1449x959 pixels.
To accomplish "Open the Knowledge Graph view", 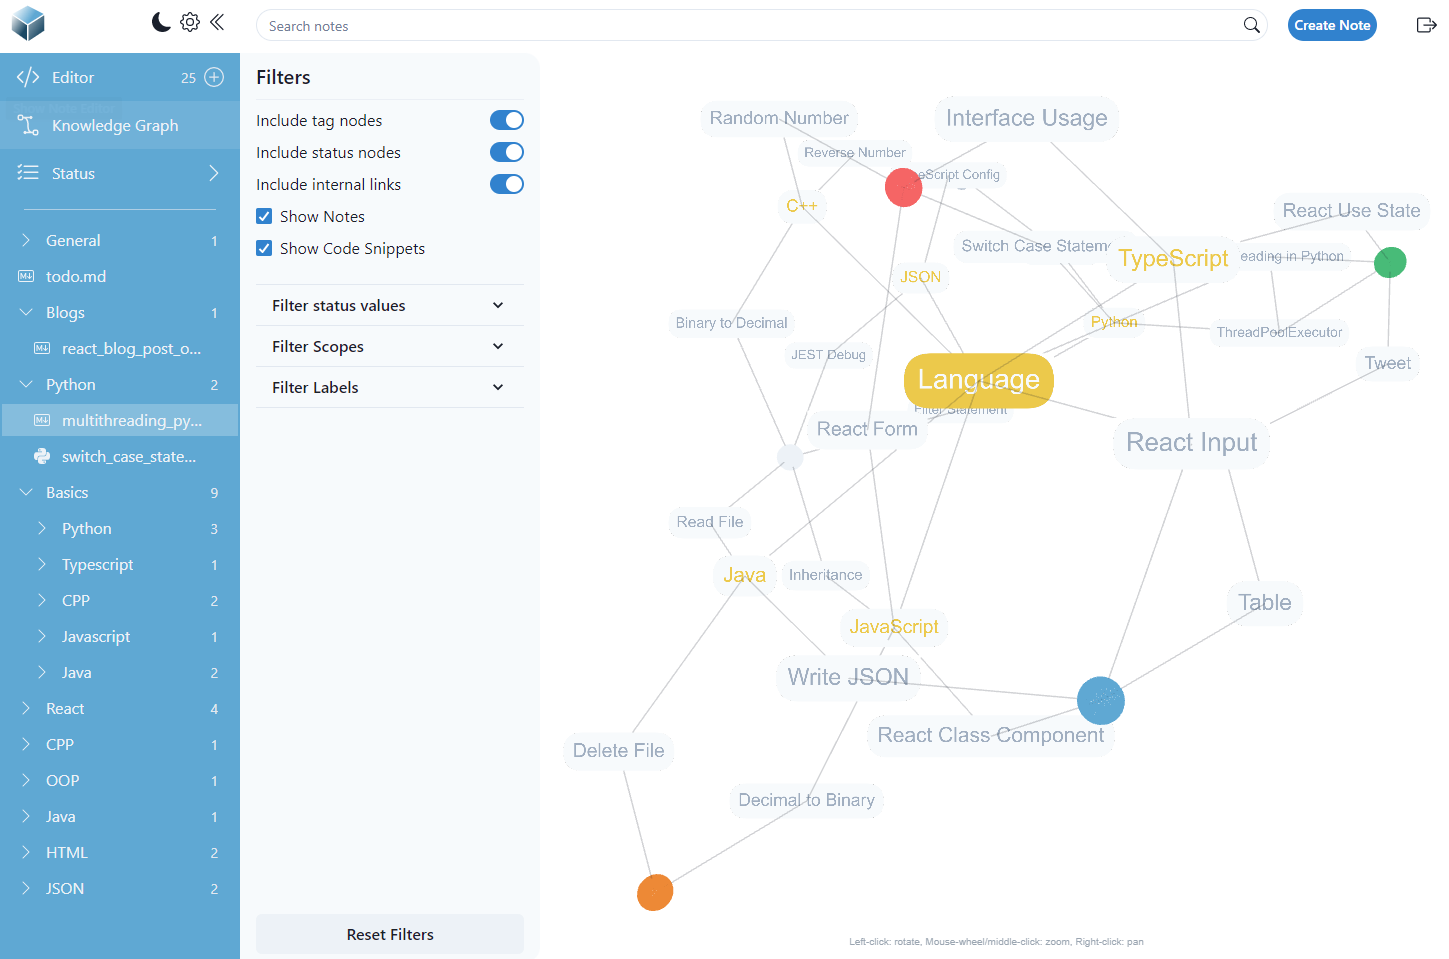I will (x=114, y=125).
